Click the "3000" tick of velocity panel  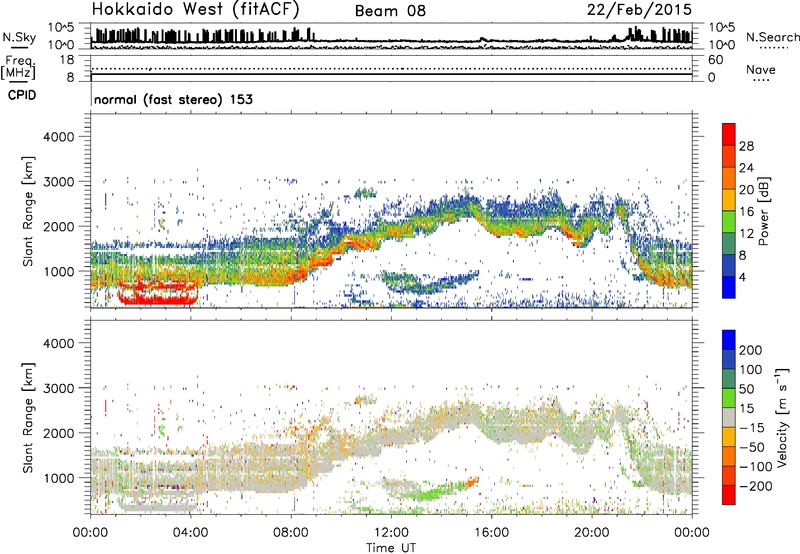(58, 388)
